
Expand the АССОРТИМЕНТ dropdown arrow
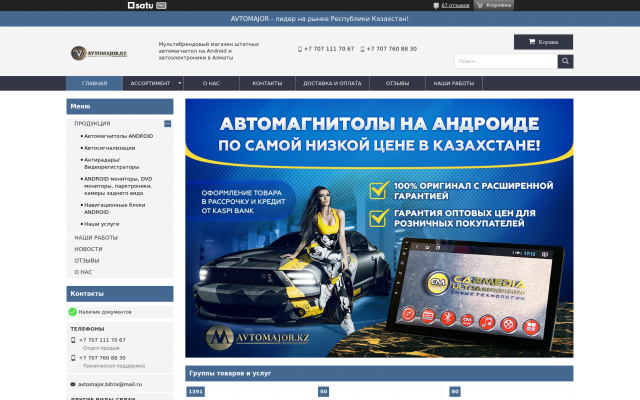(179, 83)
